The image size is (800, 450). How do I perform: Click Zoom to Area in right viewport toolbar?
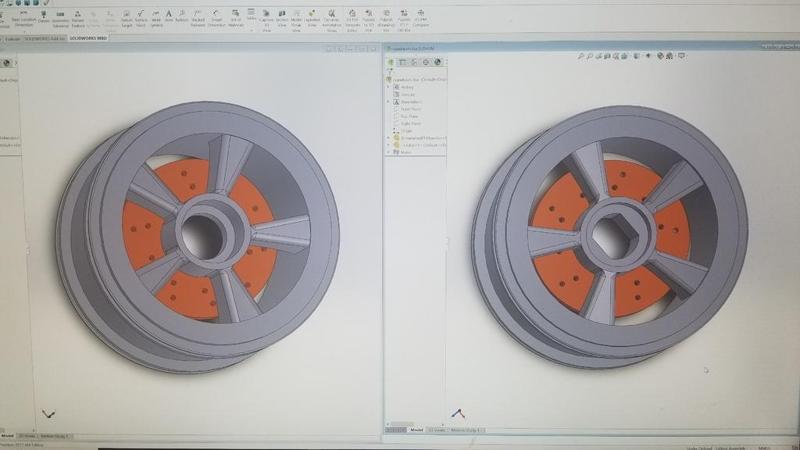coord(590,56)
